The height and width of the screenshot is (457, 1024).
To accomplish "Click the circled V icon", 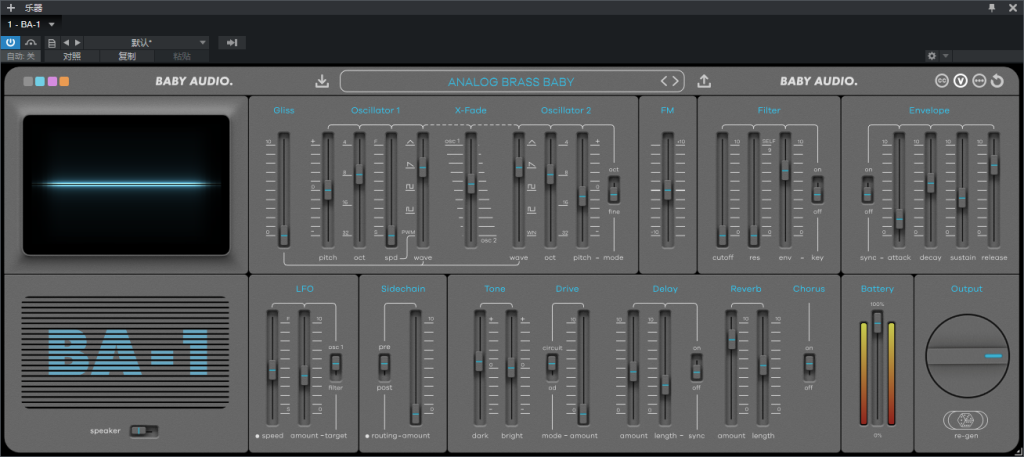I will tap(960, 81).
